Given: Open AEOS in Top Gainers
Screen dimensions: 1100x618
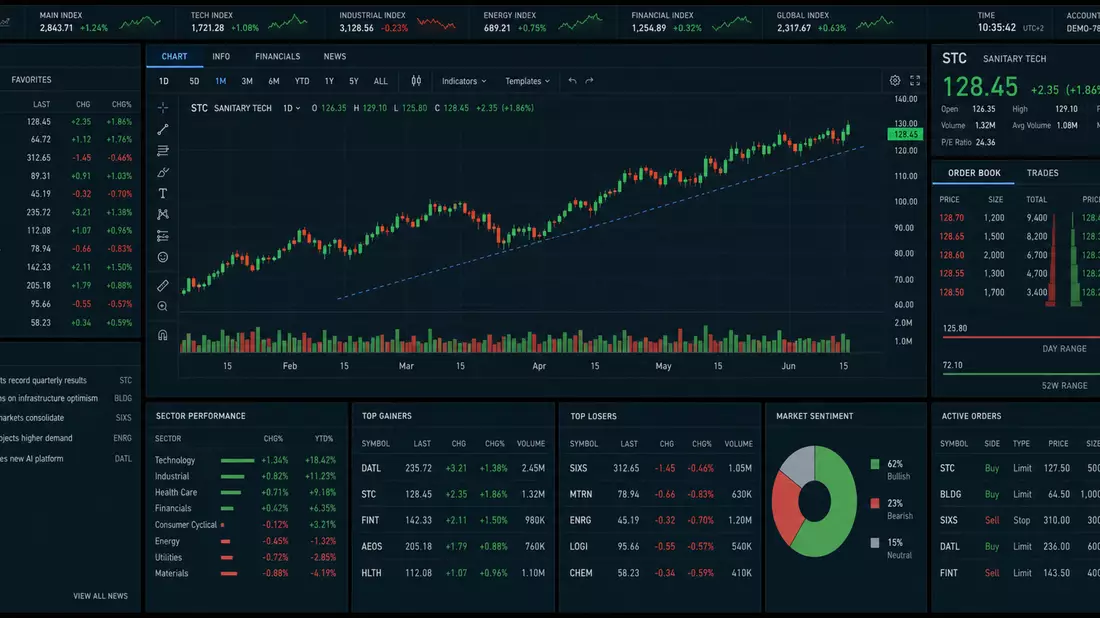Looking at the screenshot, I should coord(452,546).
